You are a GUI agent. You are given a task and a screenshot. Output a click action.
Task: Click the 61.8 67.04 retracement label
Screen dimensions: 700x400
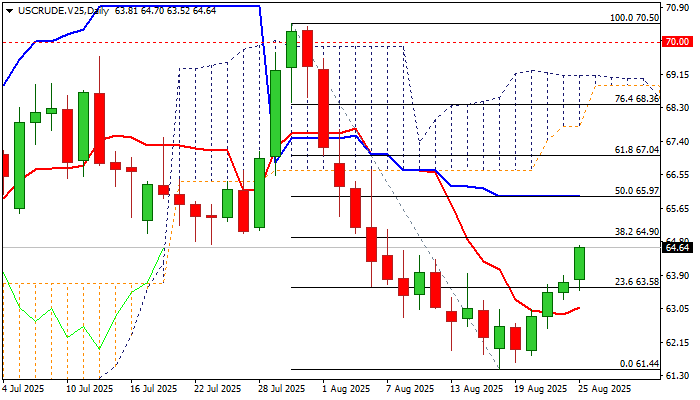(x=636, y=149)
